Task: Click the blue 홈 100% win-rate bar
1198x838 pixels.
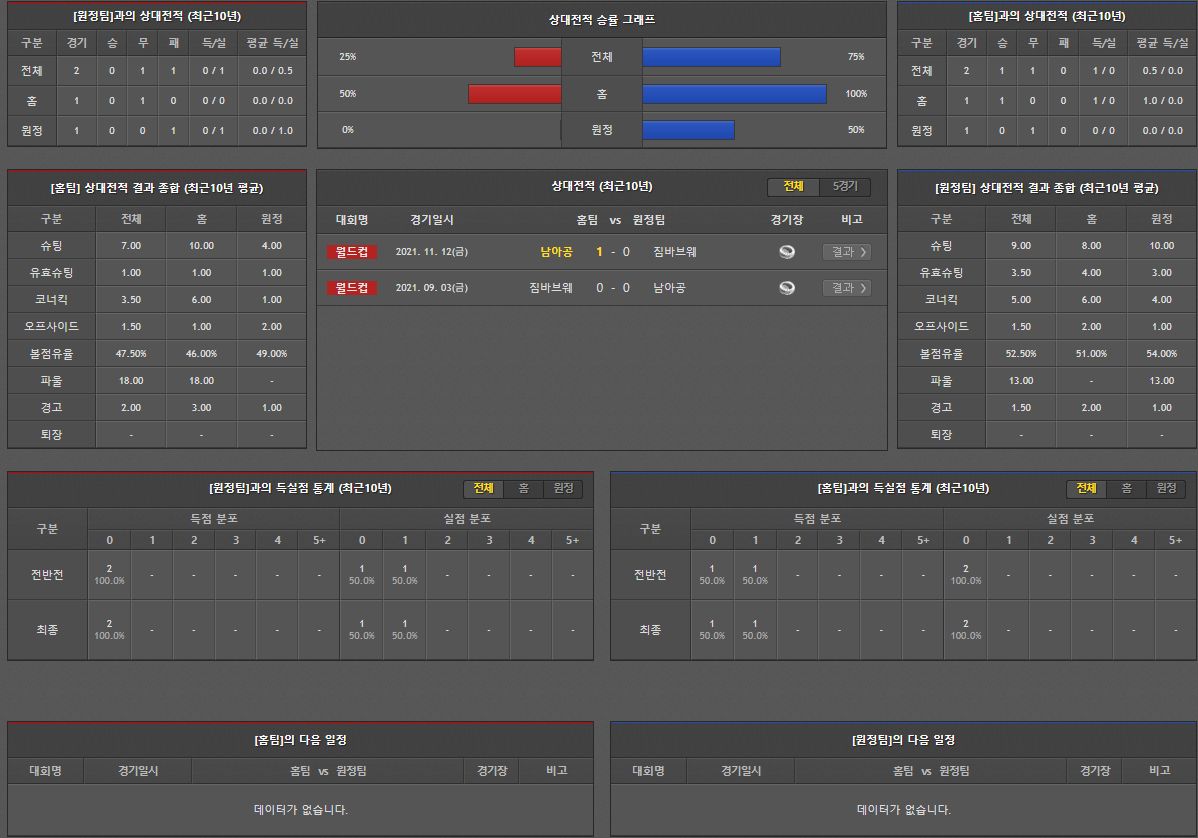Action: point(734,94)
